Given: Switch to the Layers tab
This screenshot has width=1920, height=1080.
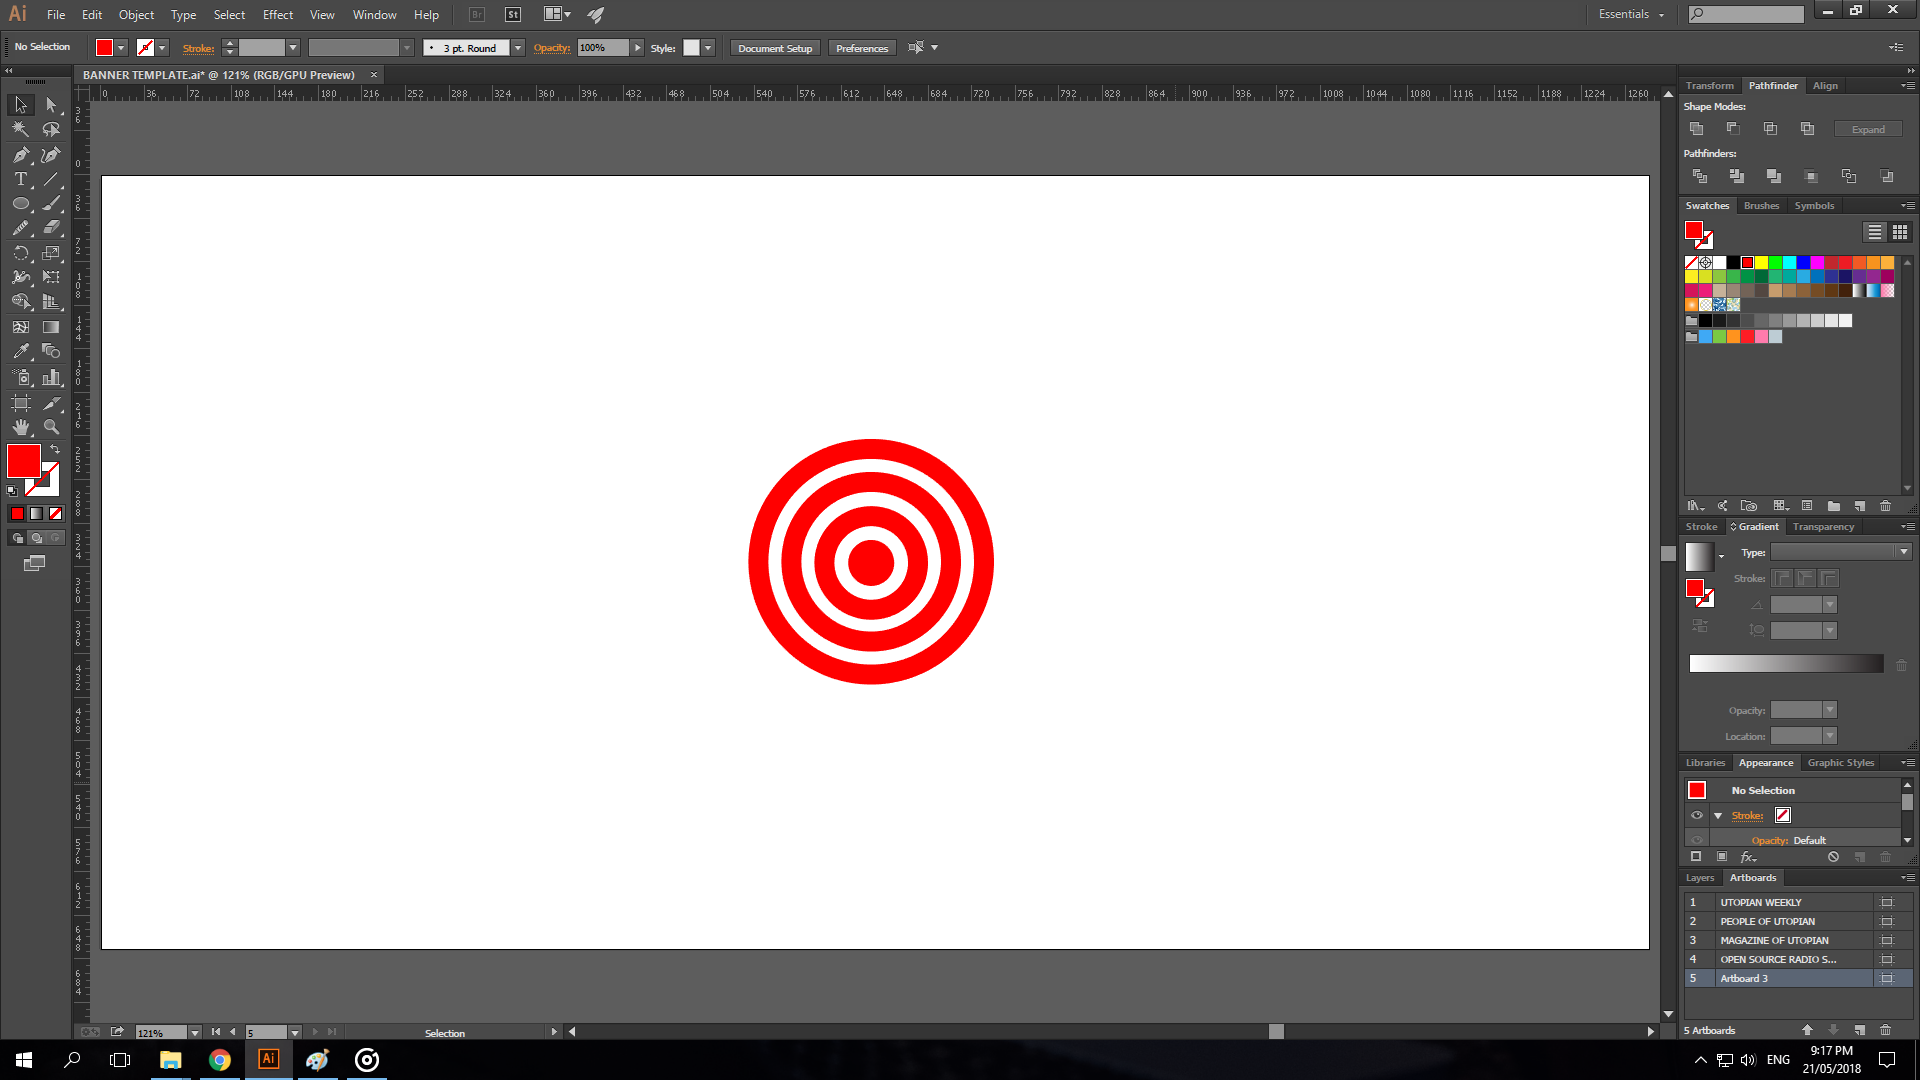Looking at the screenshot, I should pos(1700,878).
